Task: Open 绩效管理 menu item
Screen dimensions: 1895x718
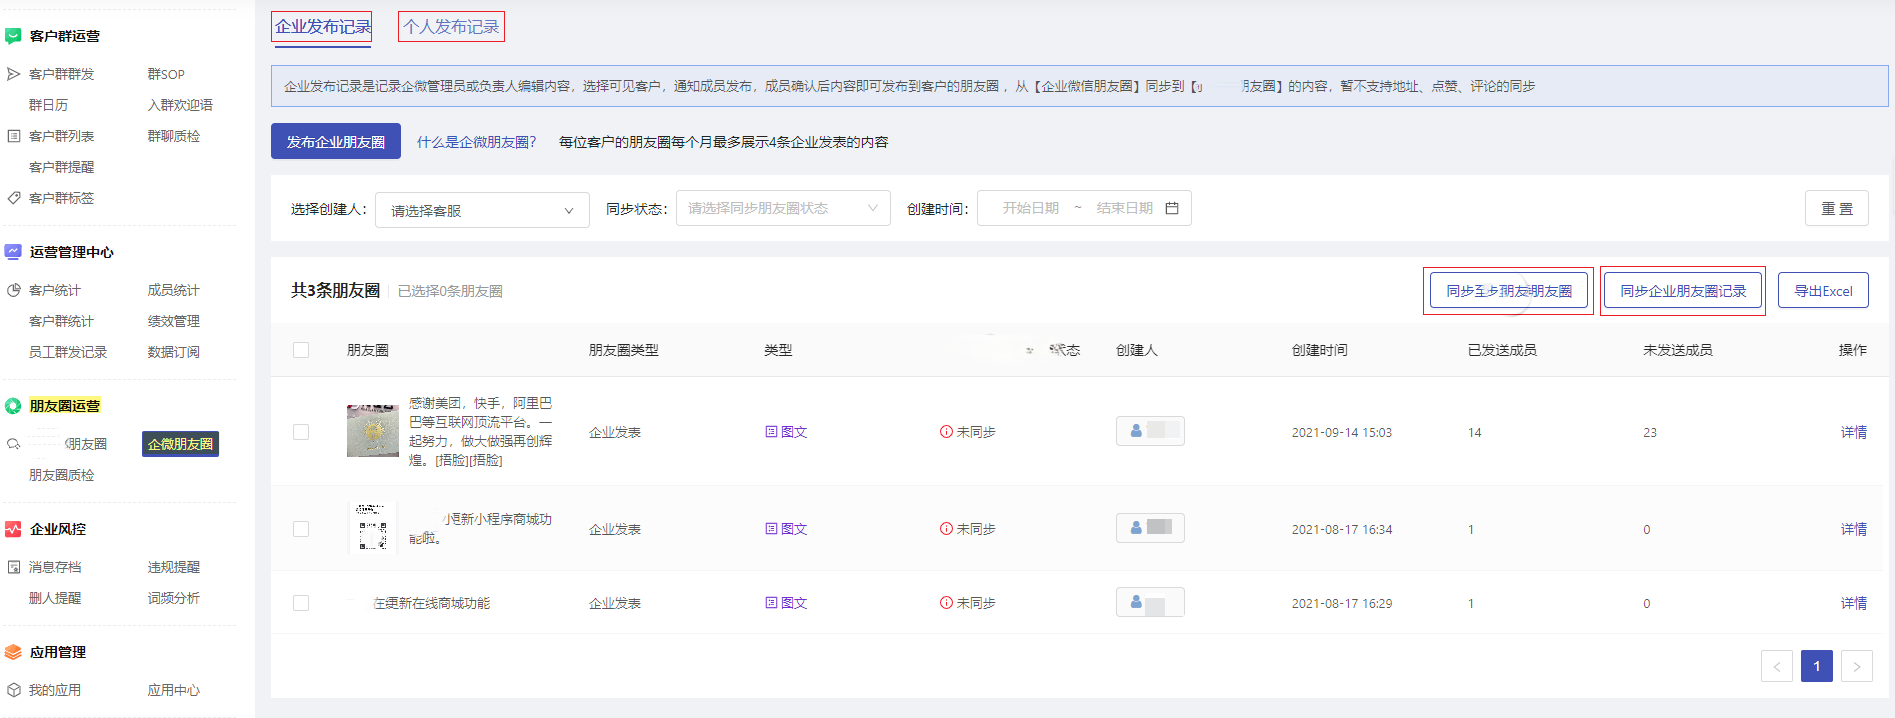Action: click(174, 321)
